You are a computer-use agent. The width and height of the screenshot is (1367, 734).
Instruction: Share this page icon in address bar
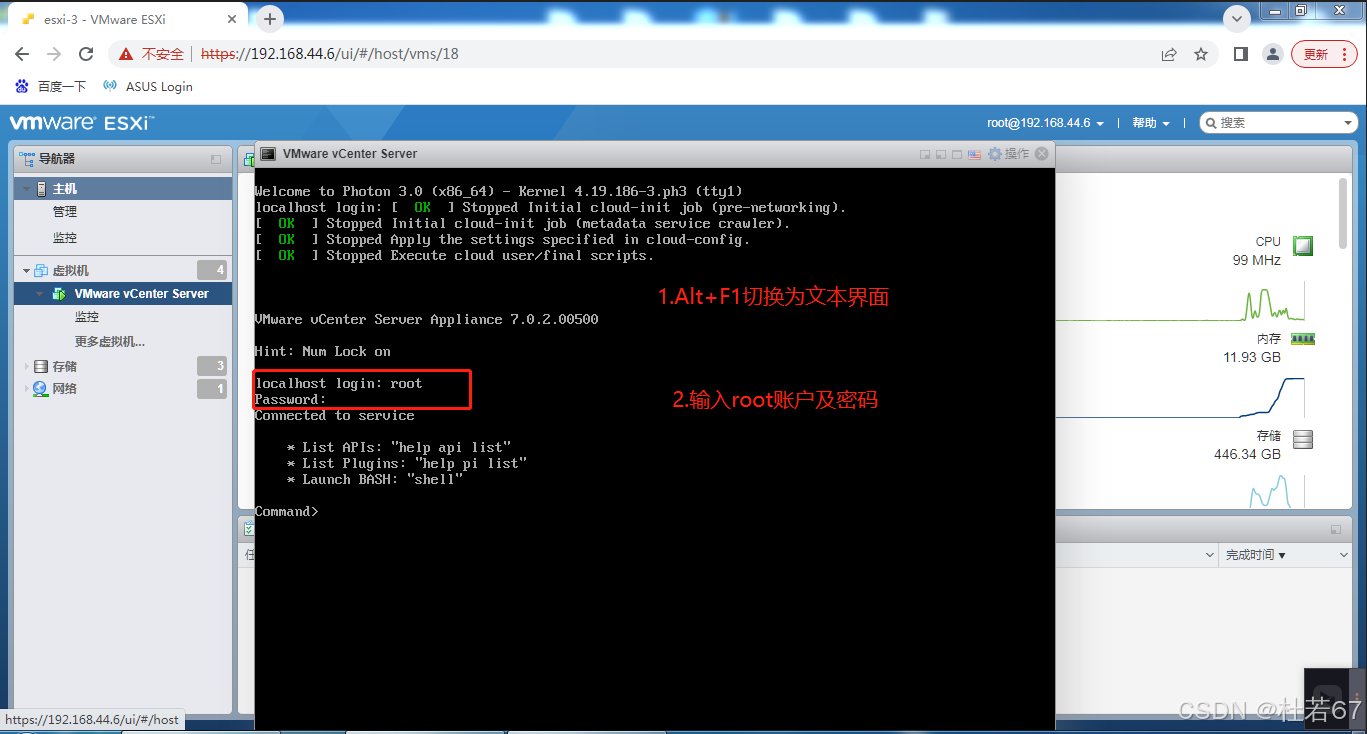point(1169,54)
